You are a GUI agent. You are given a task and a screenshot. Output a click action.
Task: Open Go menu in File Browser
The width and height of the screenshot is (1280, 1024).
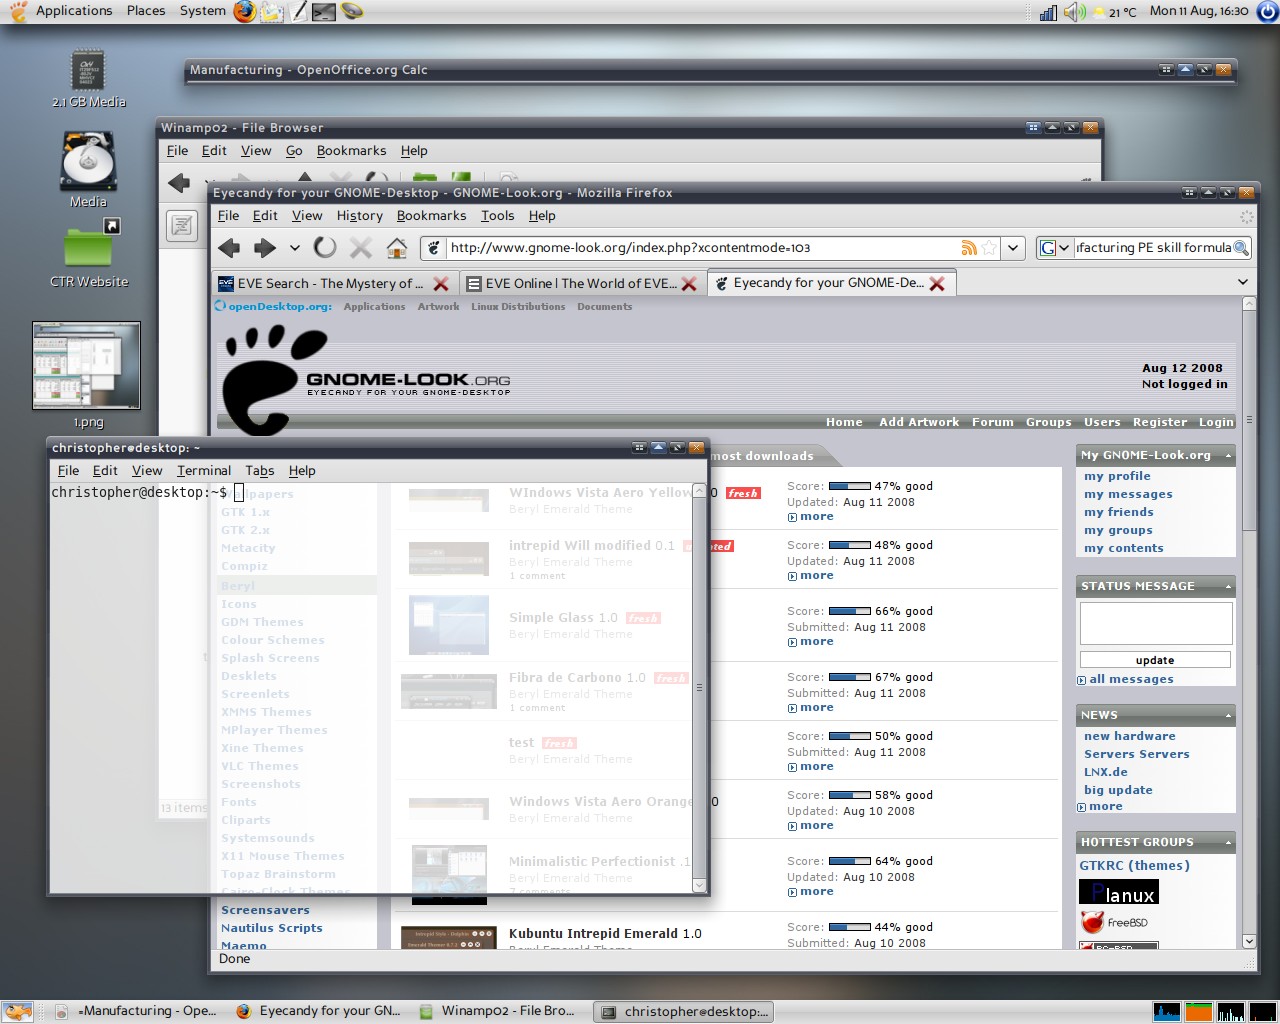[x=294, y=151]
